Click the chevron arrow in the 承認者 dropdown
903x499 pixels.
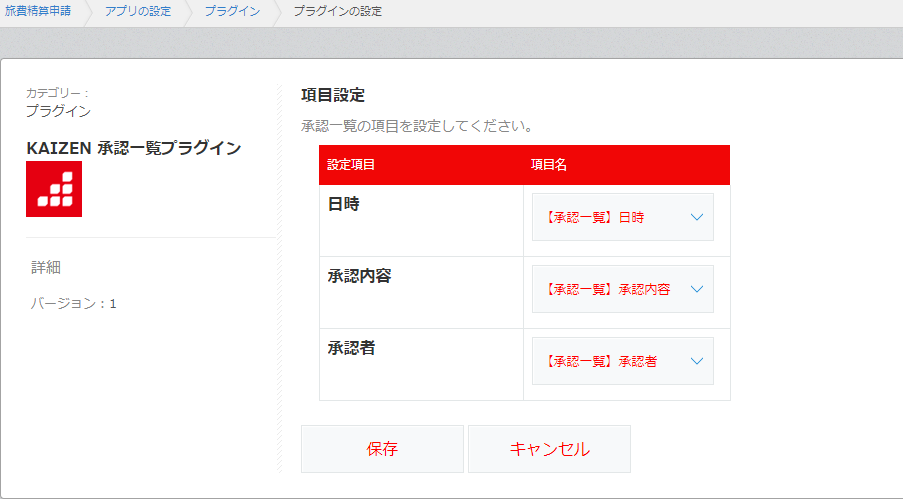coord(697,361)
